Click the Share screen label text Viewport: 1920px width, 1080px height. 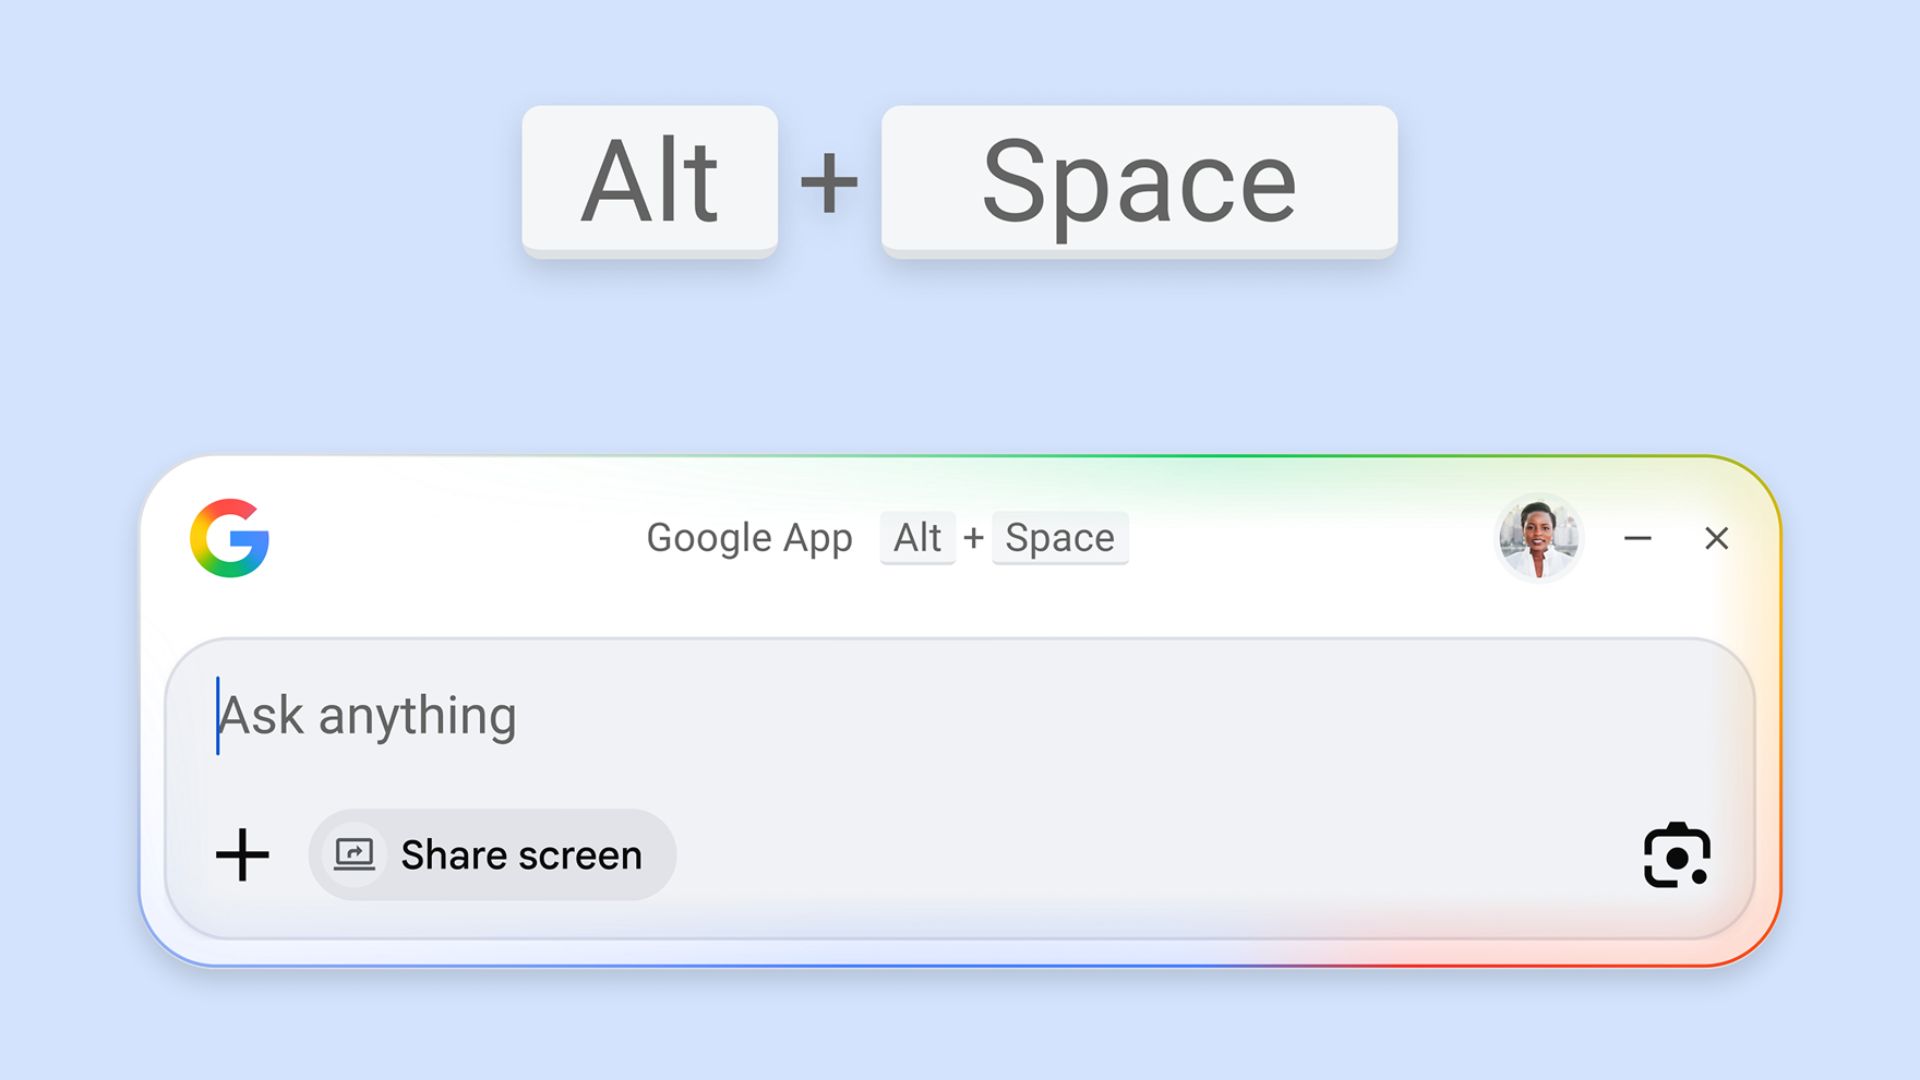520,854
